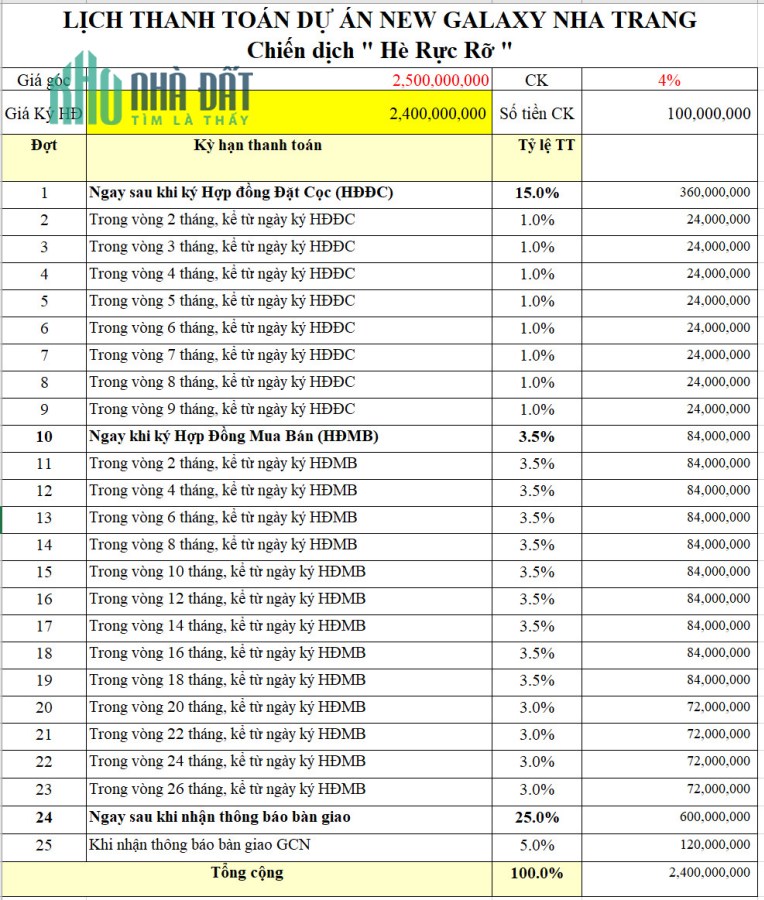Click Trong vòng 6 tháng, kể từ ngày ký HĐMB
Image resolution: width=764 pixels, height=900 pixels.
[x=223, y=517]
